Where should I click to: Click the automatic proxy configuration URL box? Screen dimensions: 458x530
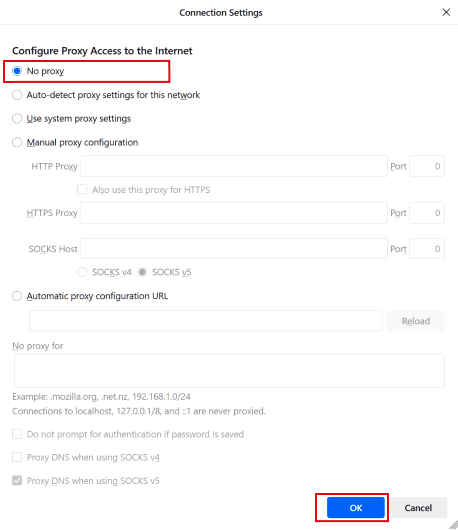pyautogui.click(x=206, y=321)
